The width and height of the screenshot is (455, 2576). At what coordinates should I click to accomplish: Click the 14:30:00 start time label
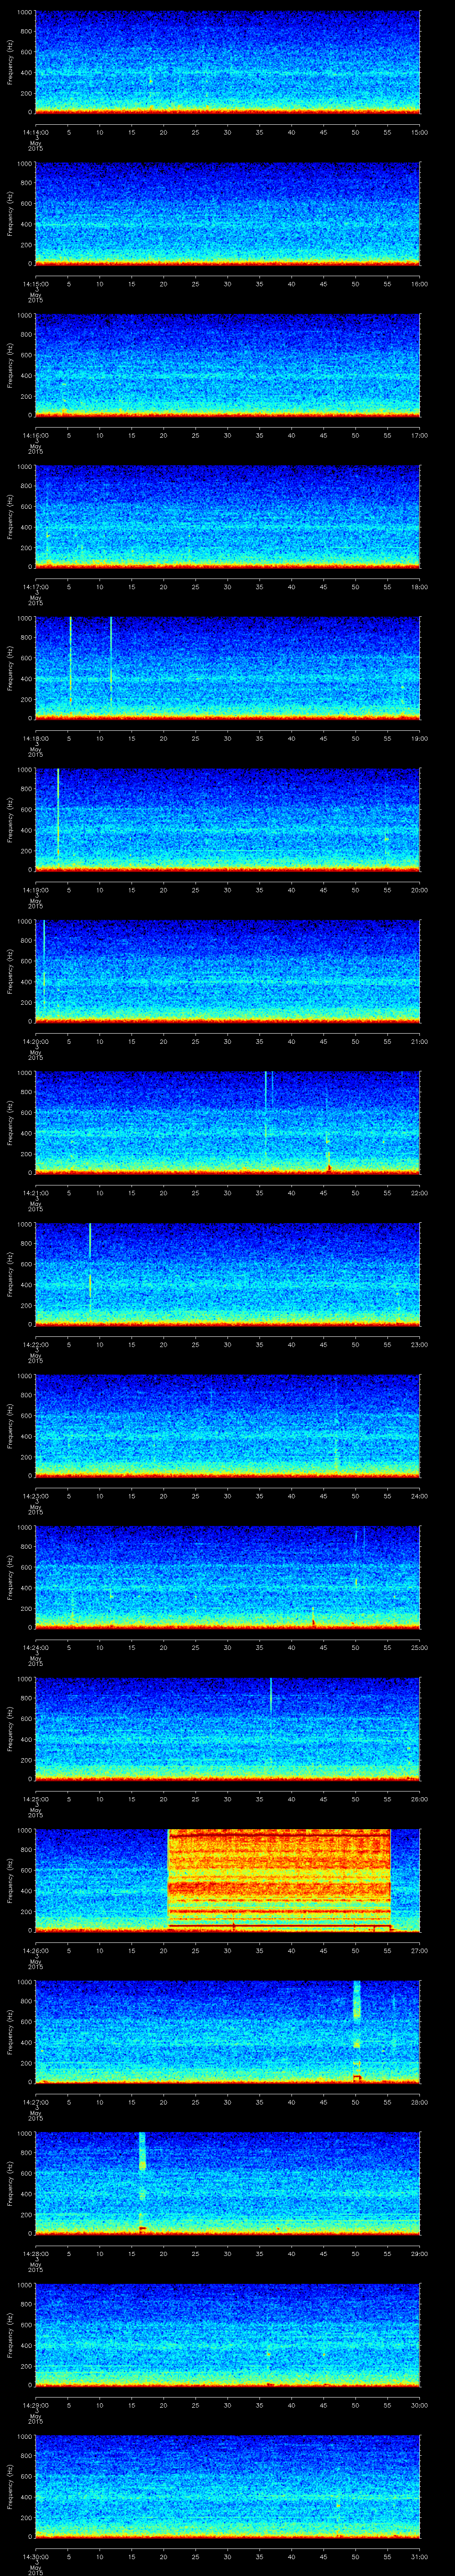(35, 2557)
